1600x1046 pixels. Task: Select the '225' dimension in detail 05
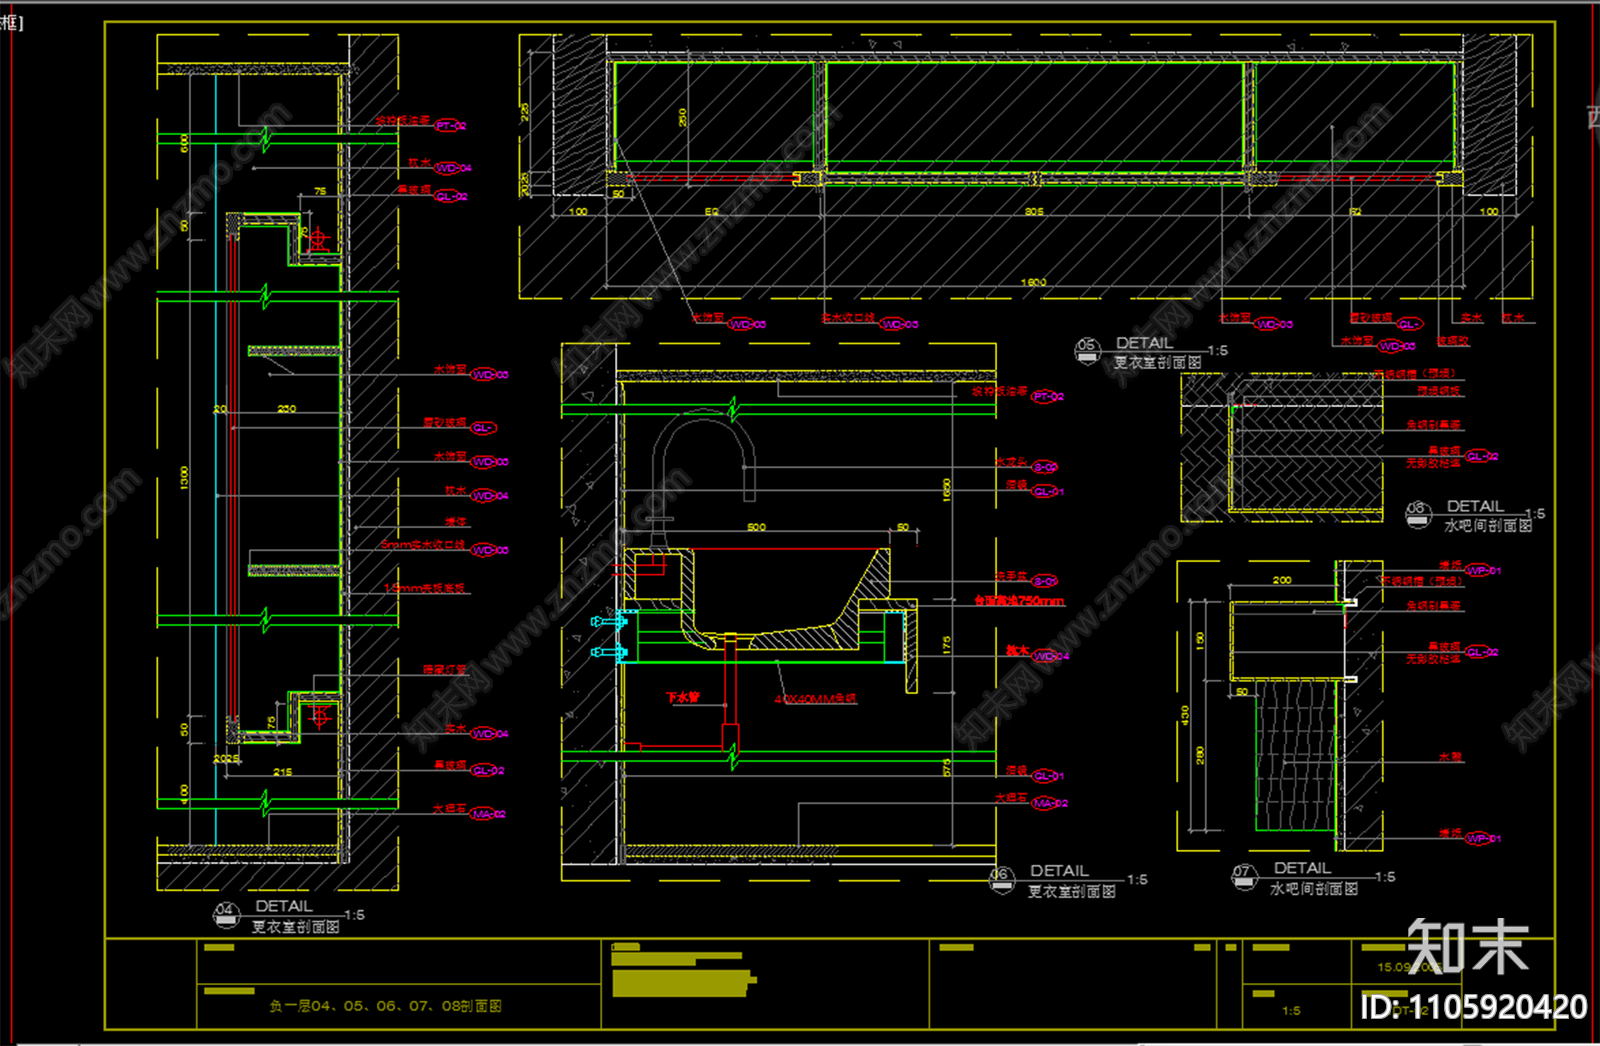pos(525,113)
